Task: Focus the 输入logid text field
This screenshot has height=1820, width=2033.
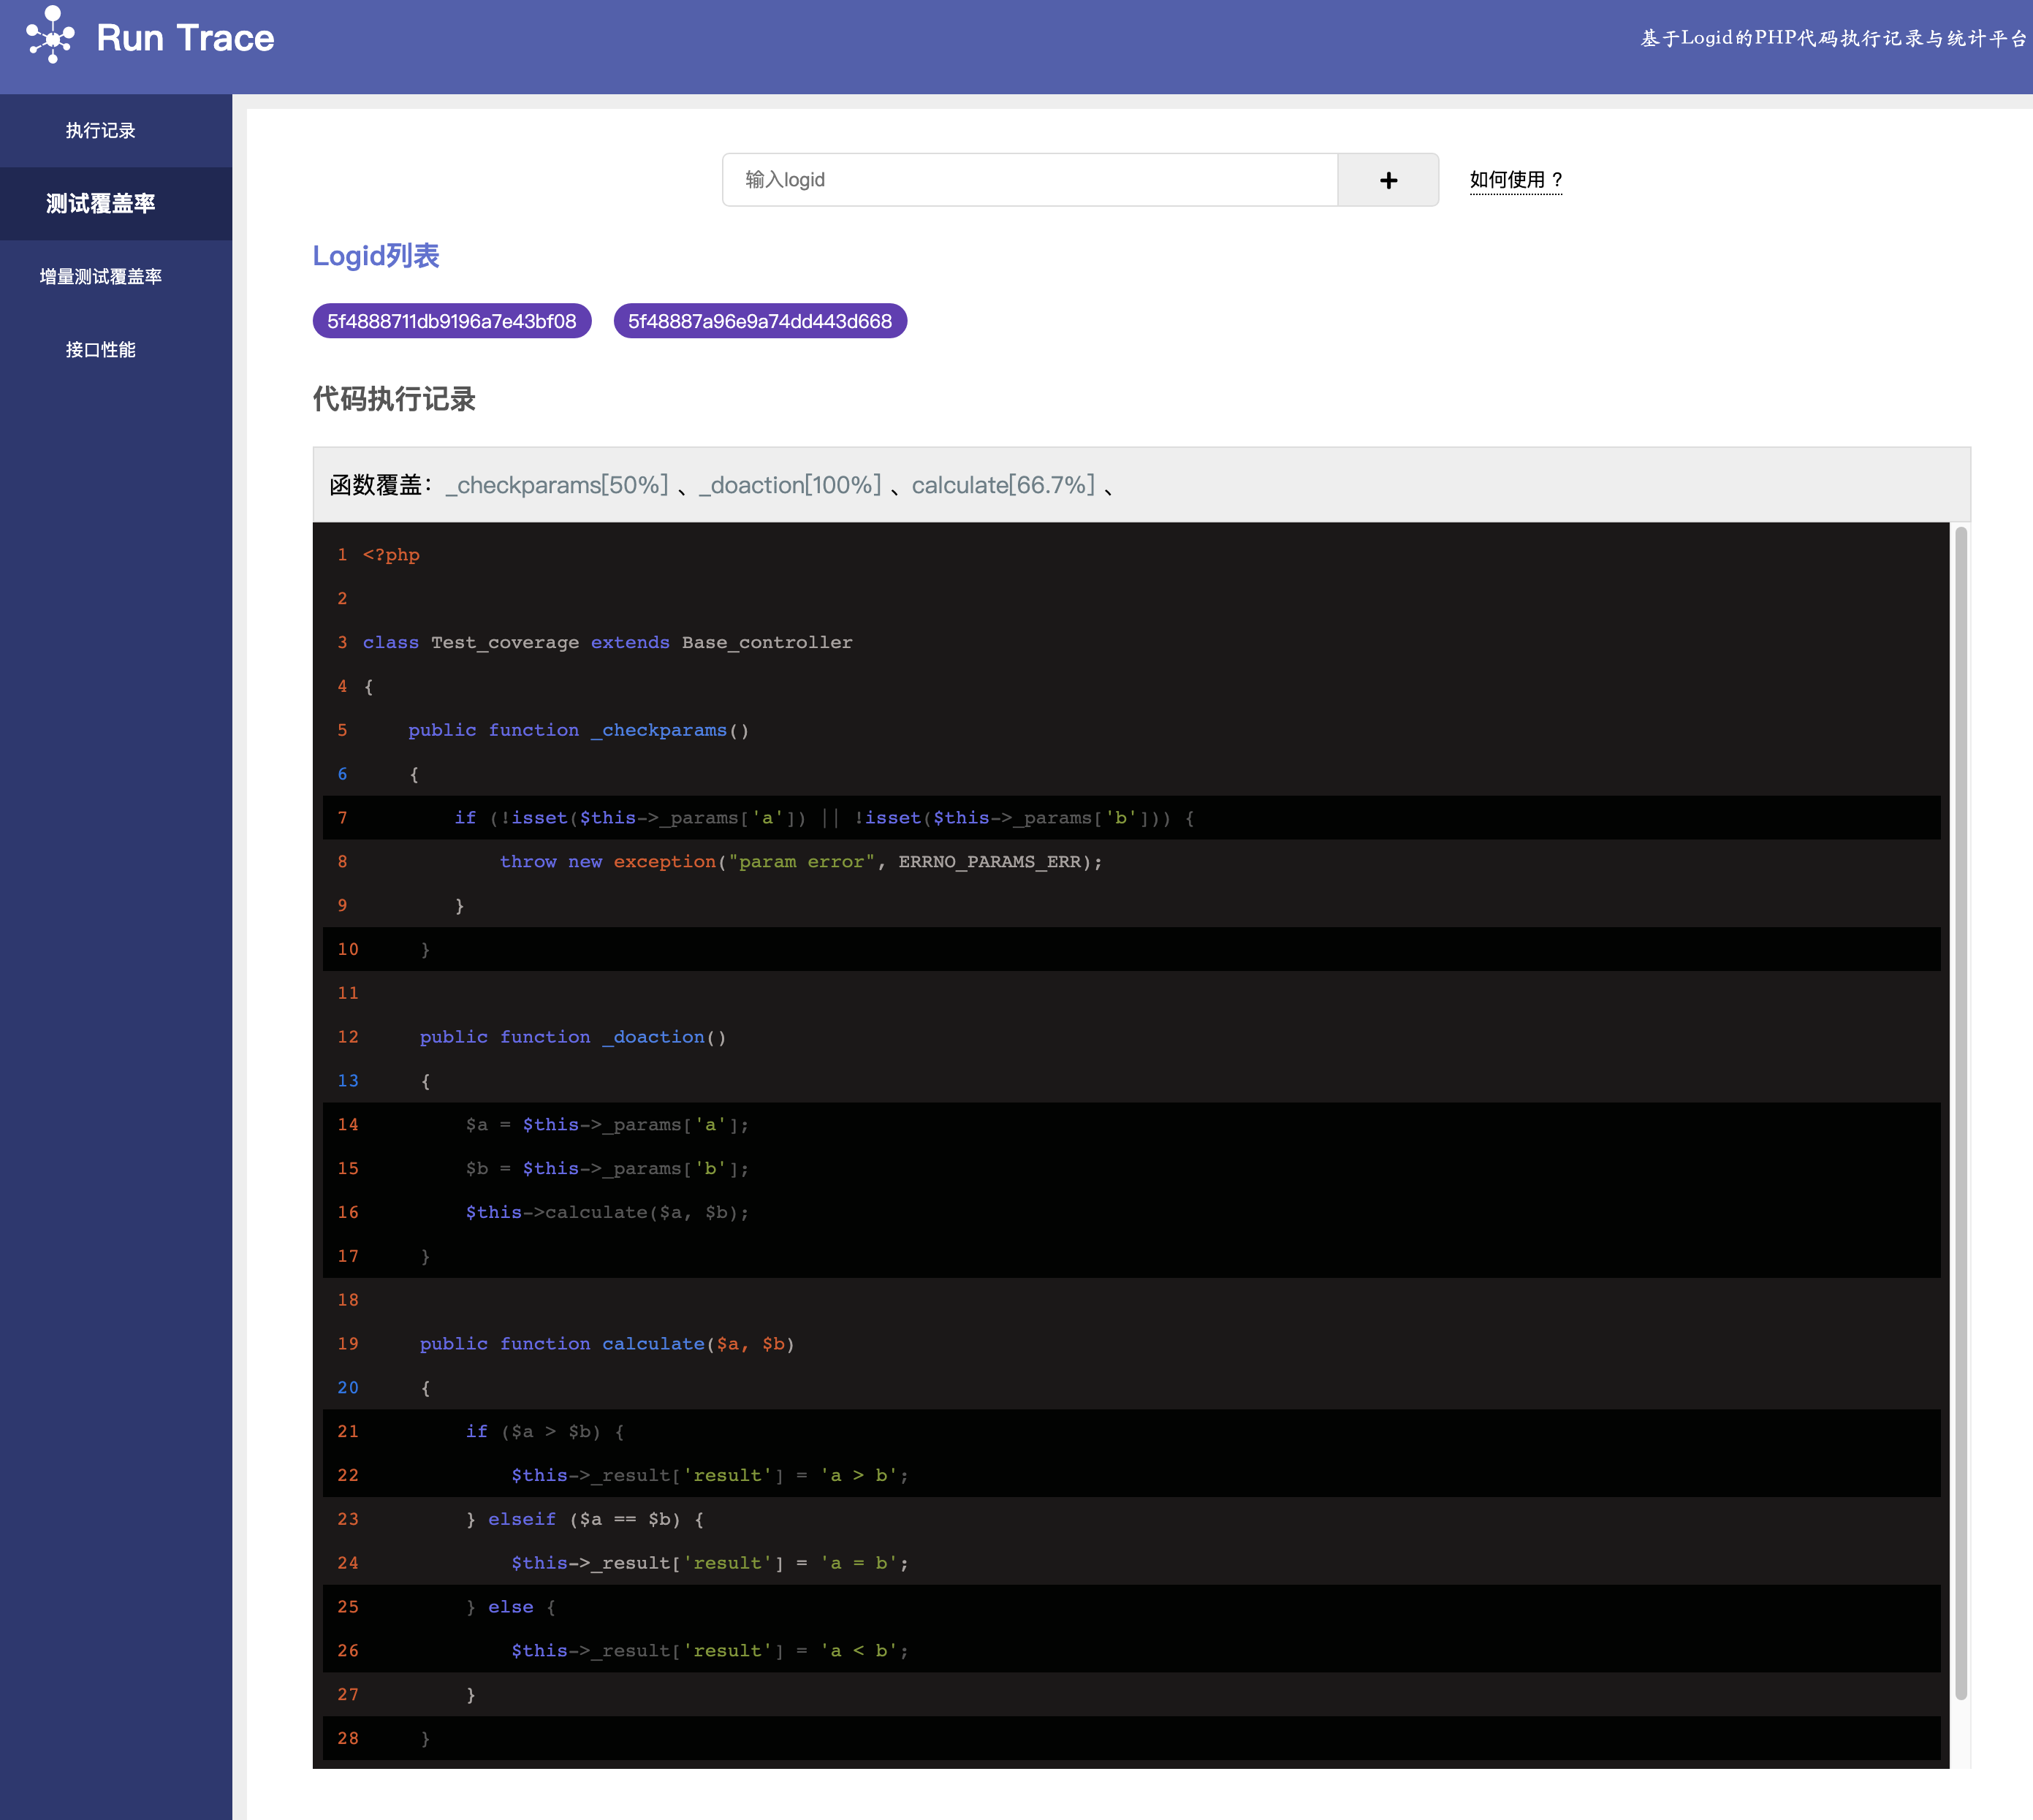Action: (x=1029, y=180)
